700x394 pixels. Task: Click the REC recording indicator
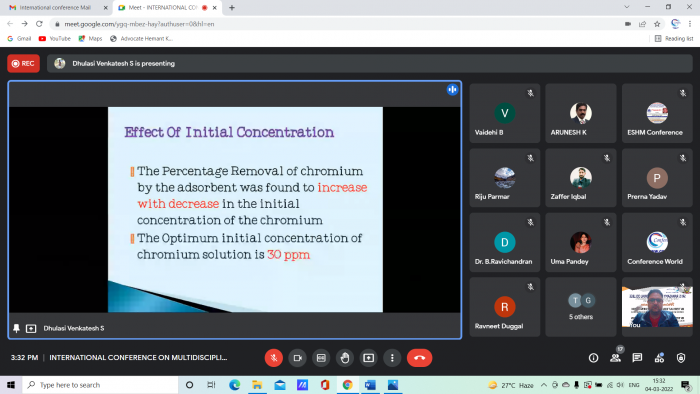click(x=23, y=63)
